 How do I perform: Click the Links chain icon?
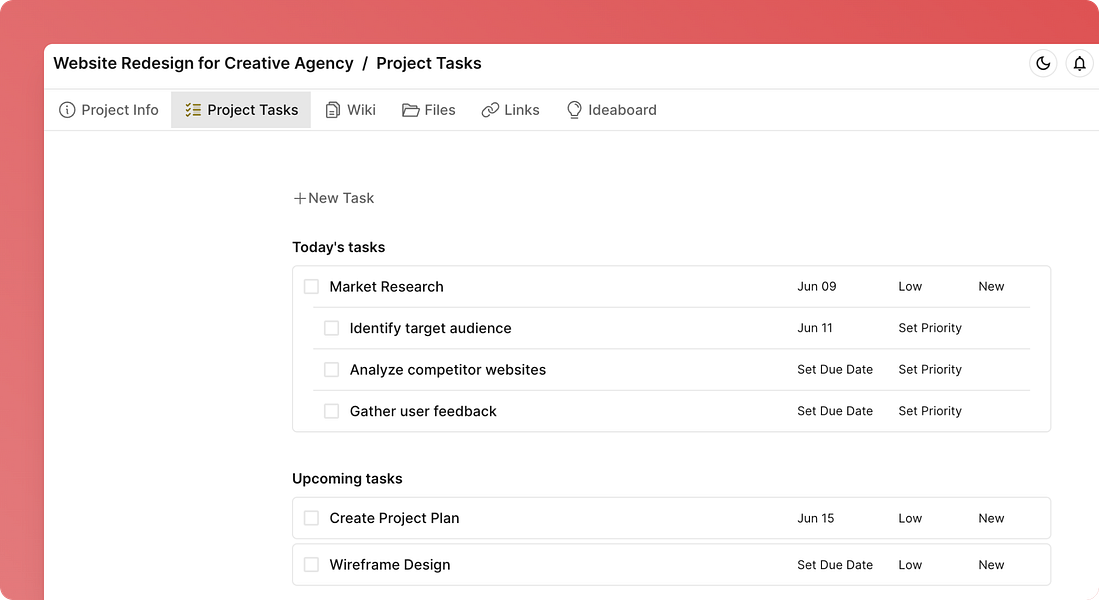point(490,110)
